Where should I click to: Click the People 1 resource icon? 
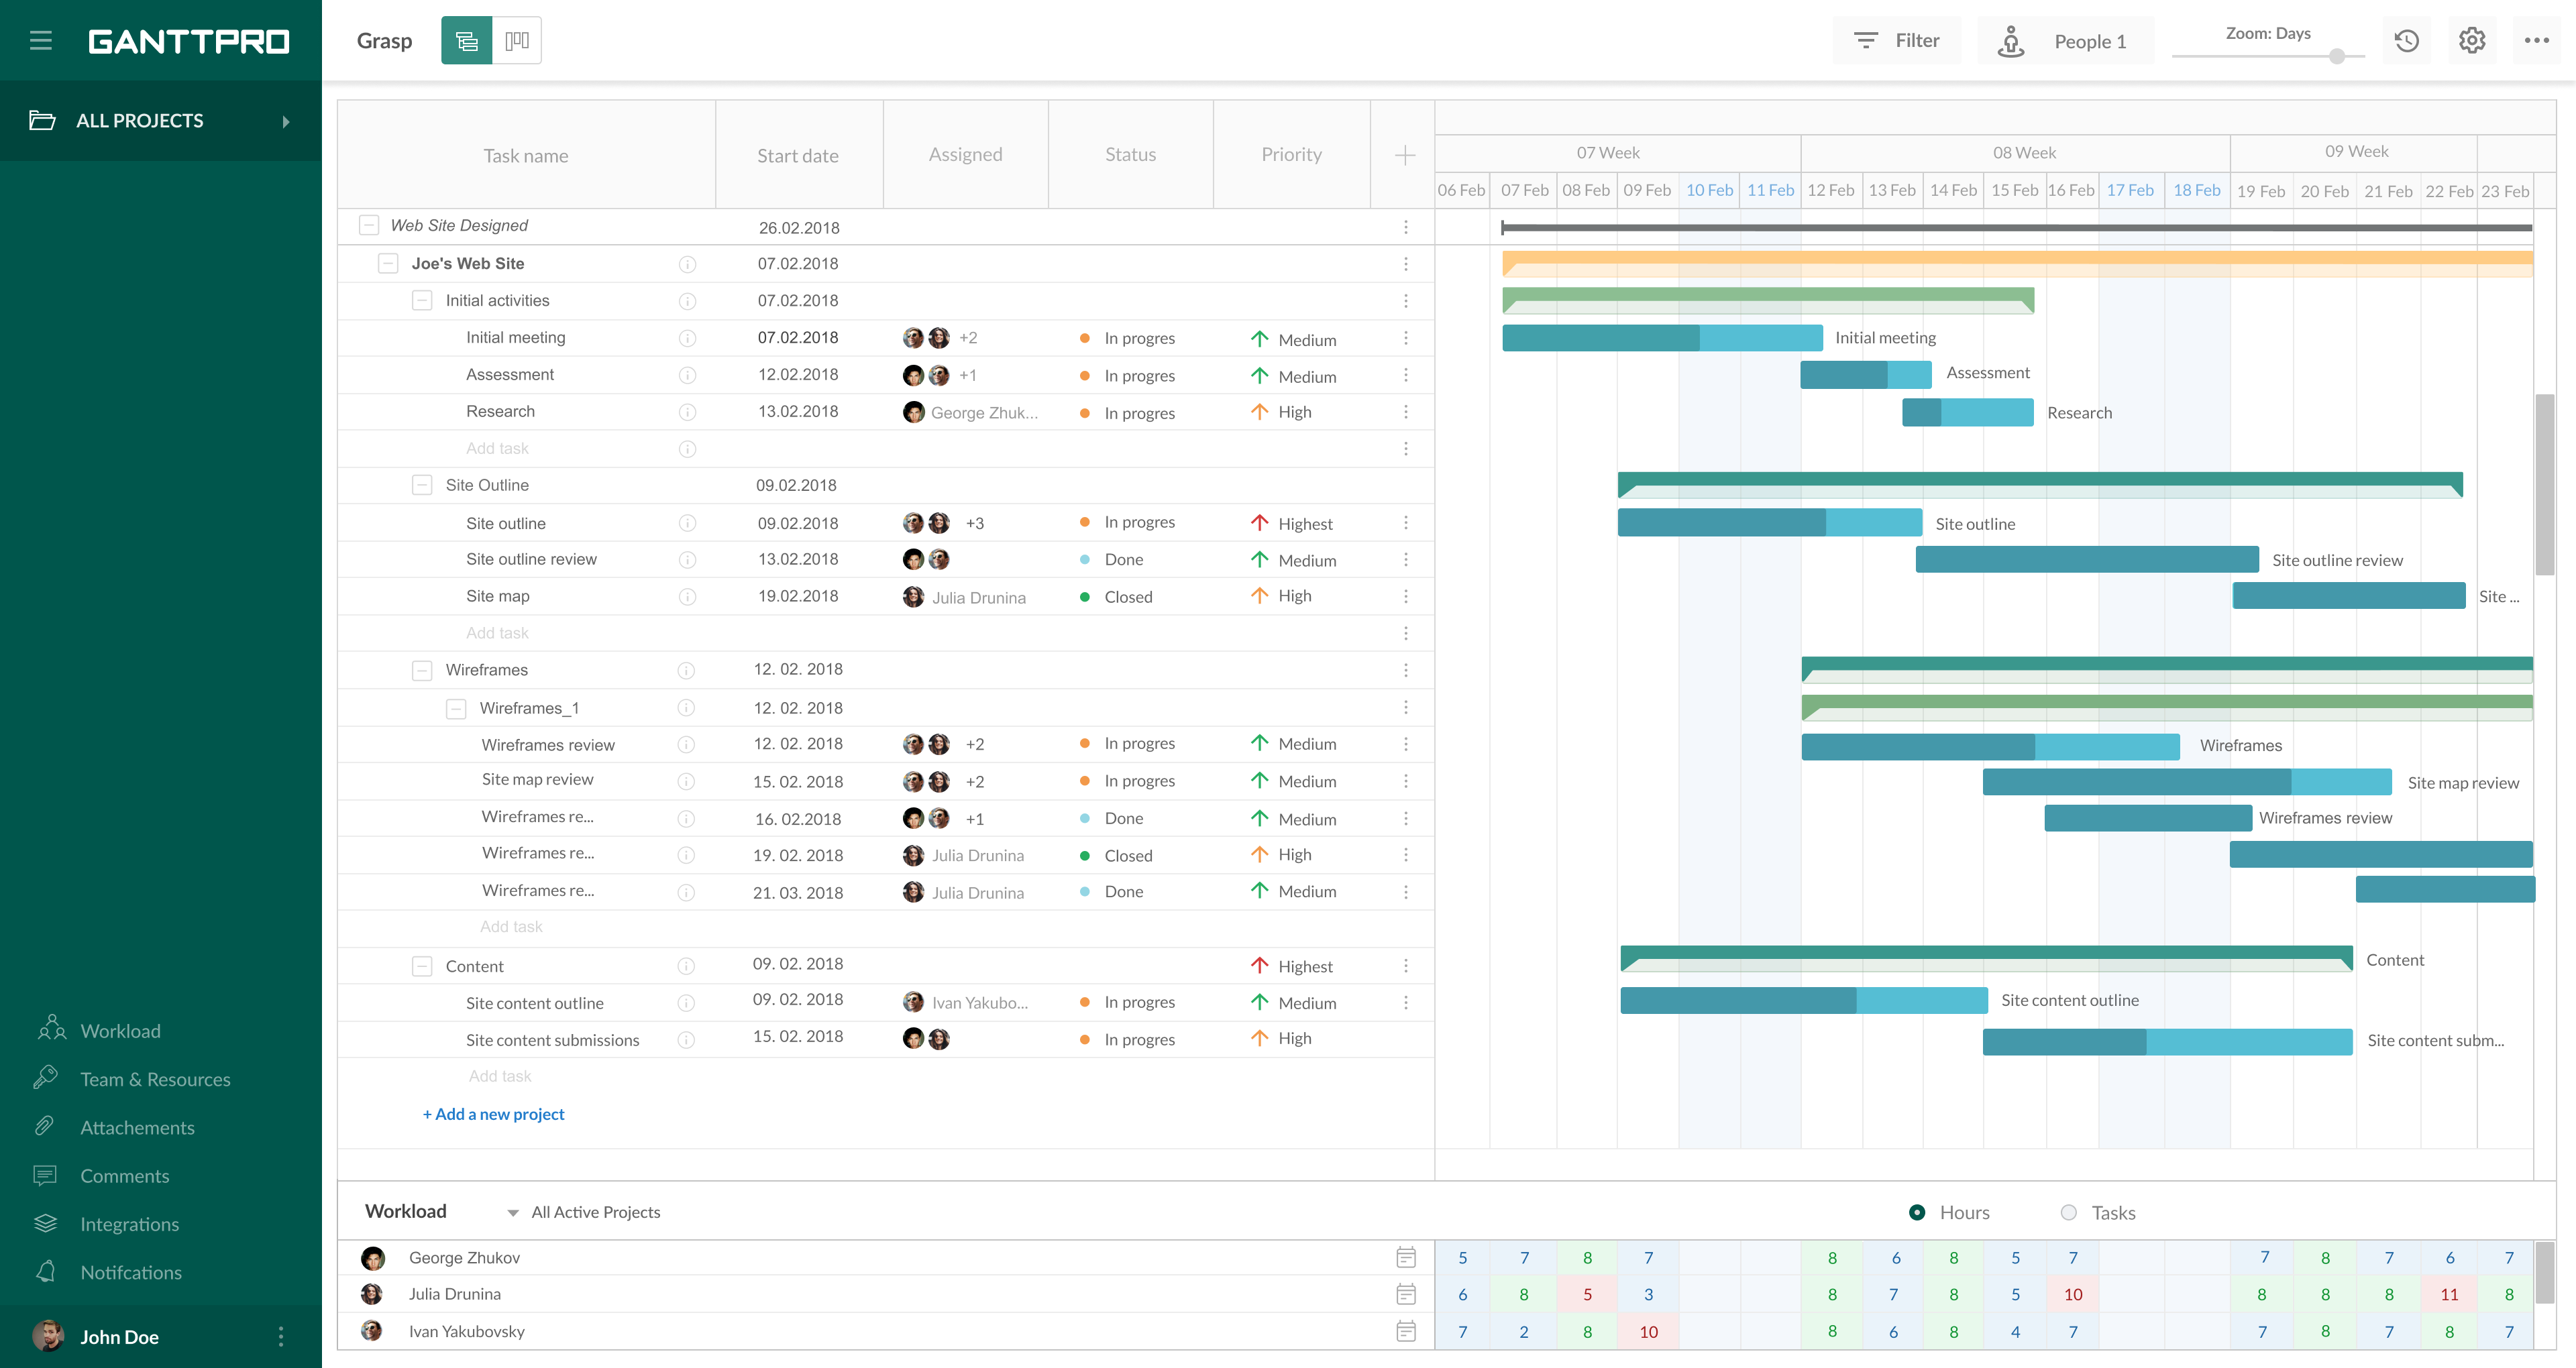point(2010,39)
